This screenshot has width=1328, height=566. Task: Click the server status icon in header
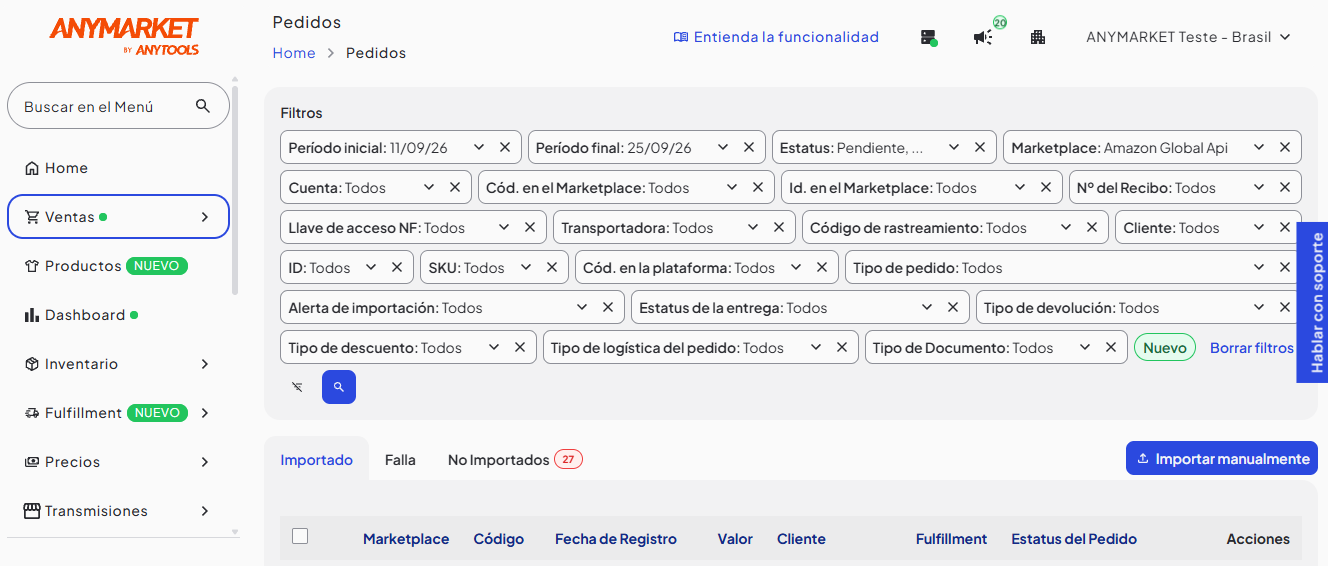929,37
